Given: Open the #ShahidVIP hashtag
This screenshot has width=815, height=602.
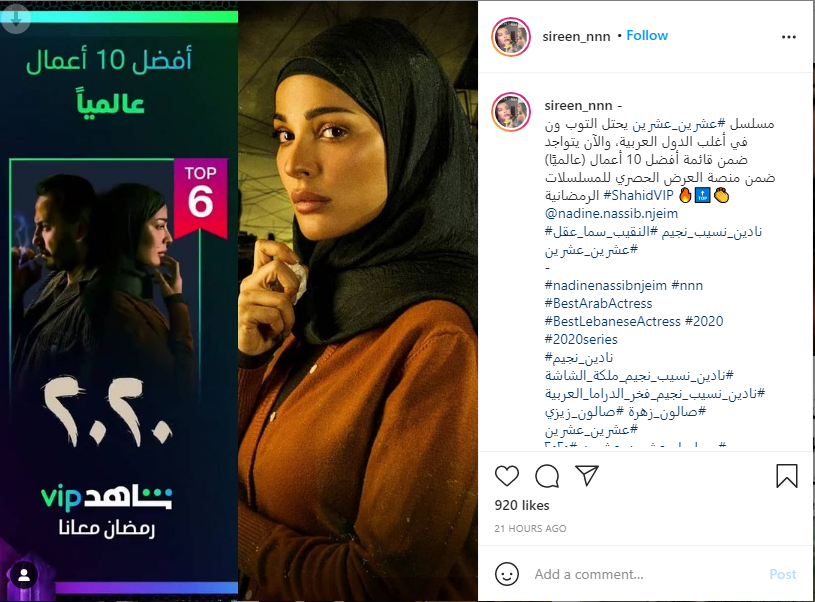Looking at the screenshot, I should (x=638, y=195).
